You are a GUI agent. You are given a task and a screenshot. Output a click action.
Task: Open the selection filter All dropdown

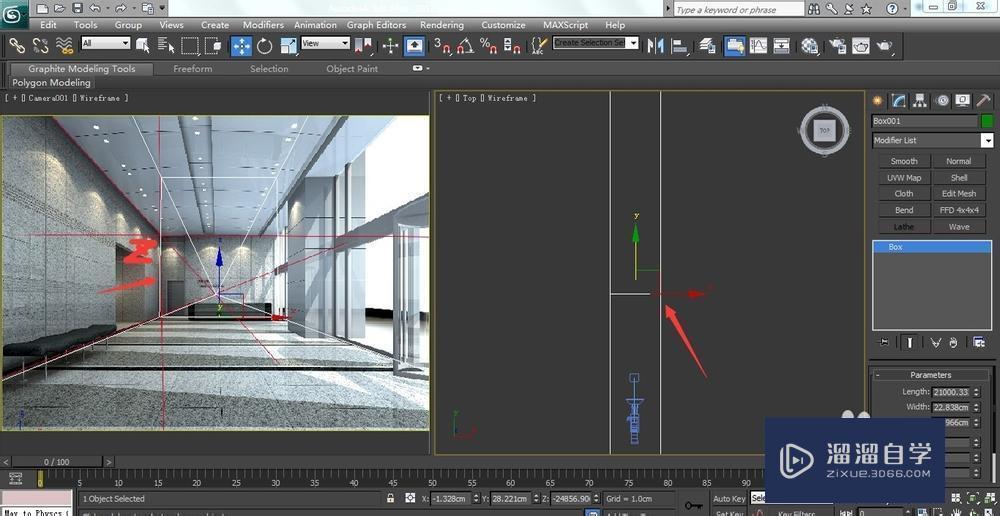[x=106, y=43]
